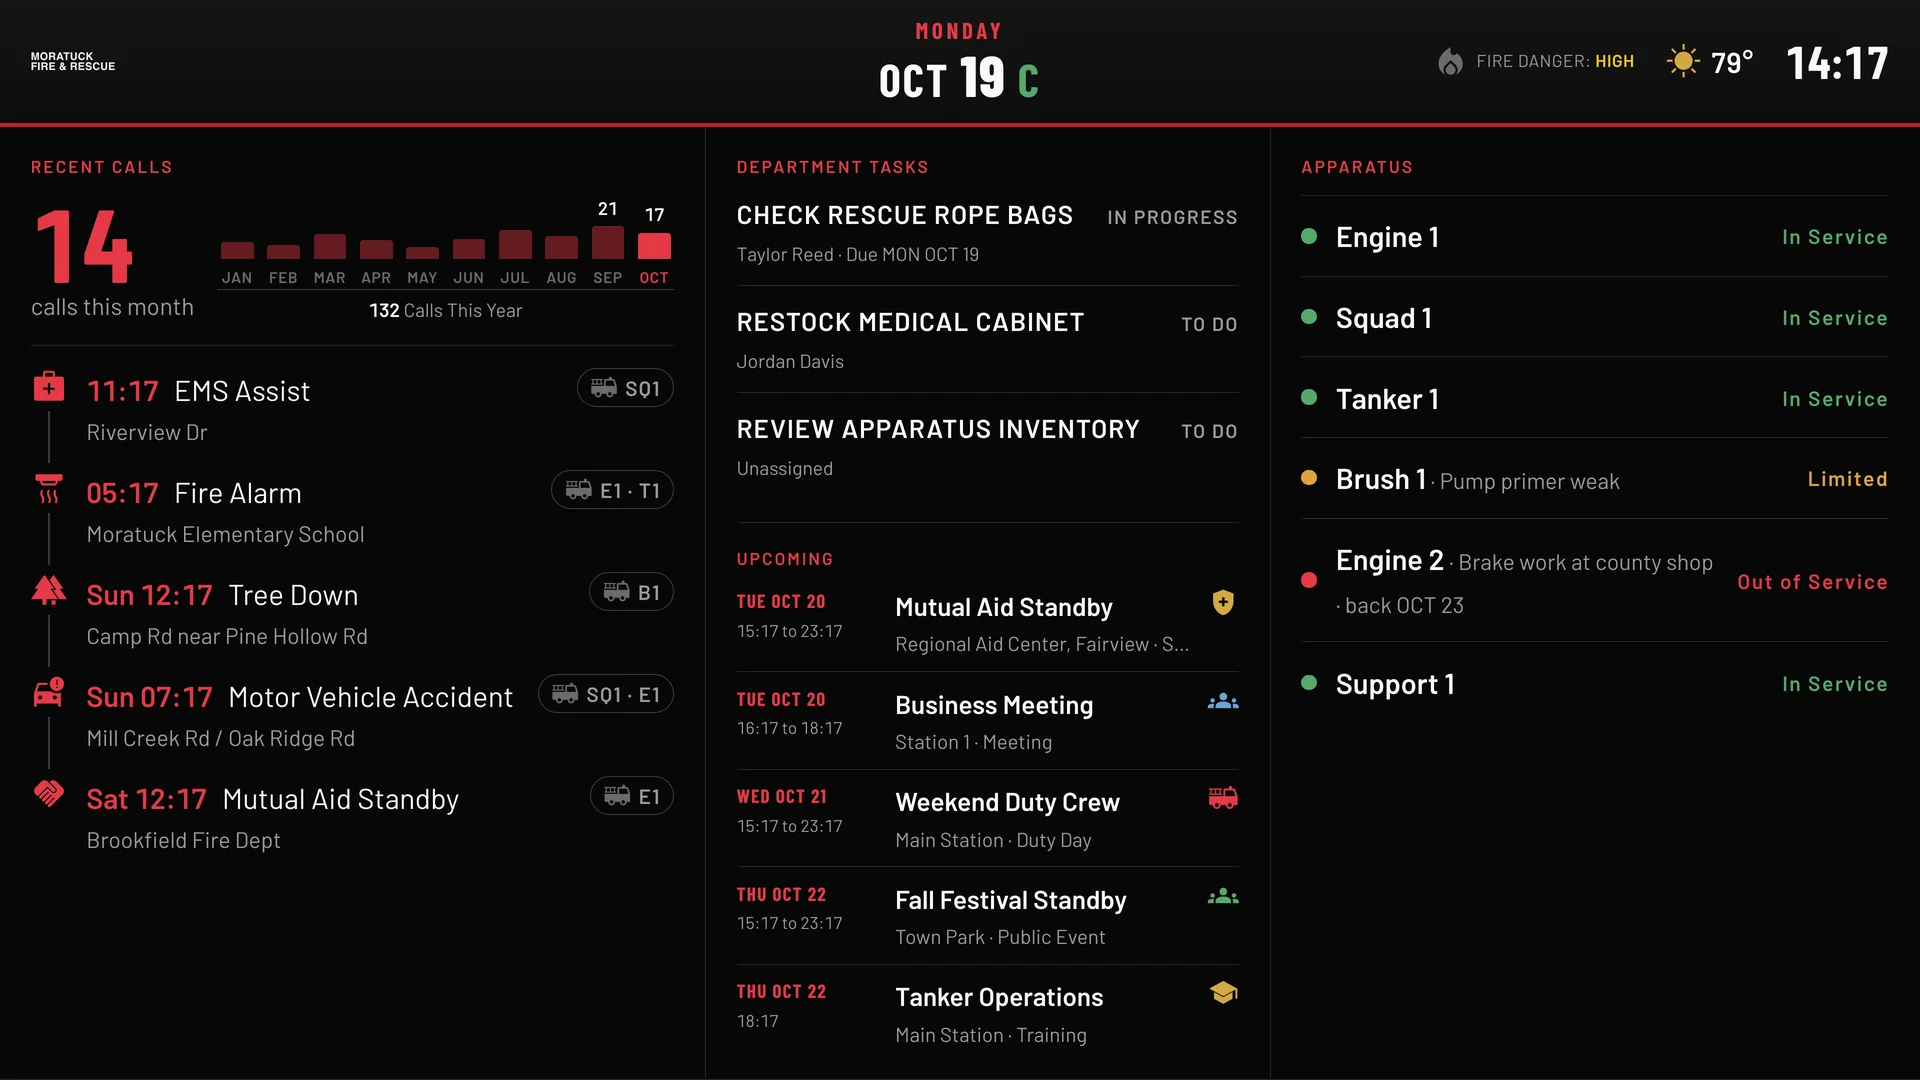The image size is (1920, 1080).
Task: Select the OCT bar in the calls chart
Action: coord(654,246)
